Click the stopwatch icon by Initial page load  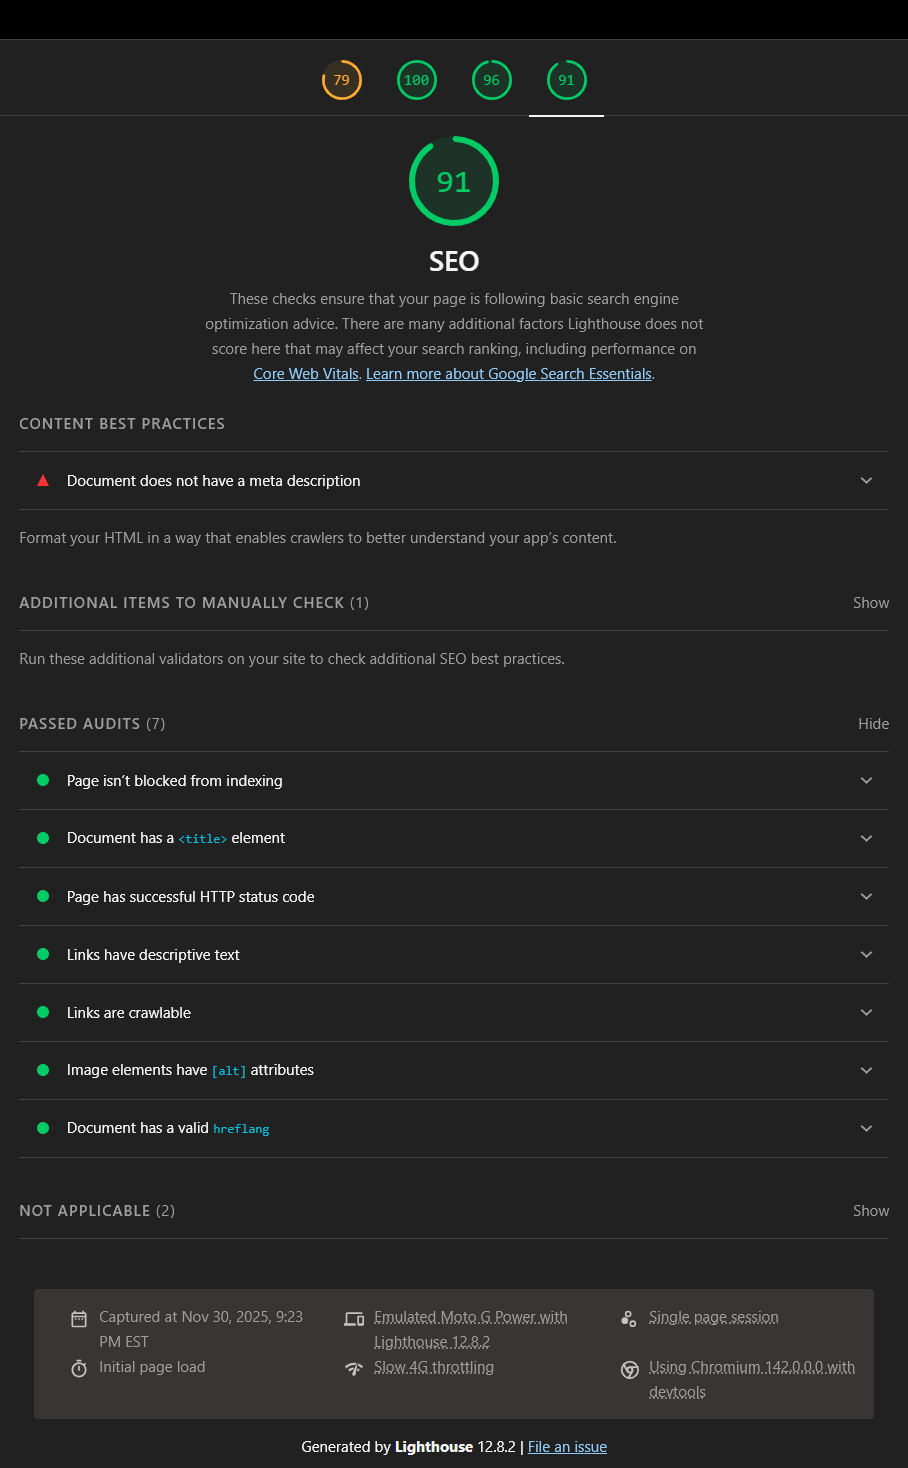[79, 1368]
